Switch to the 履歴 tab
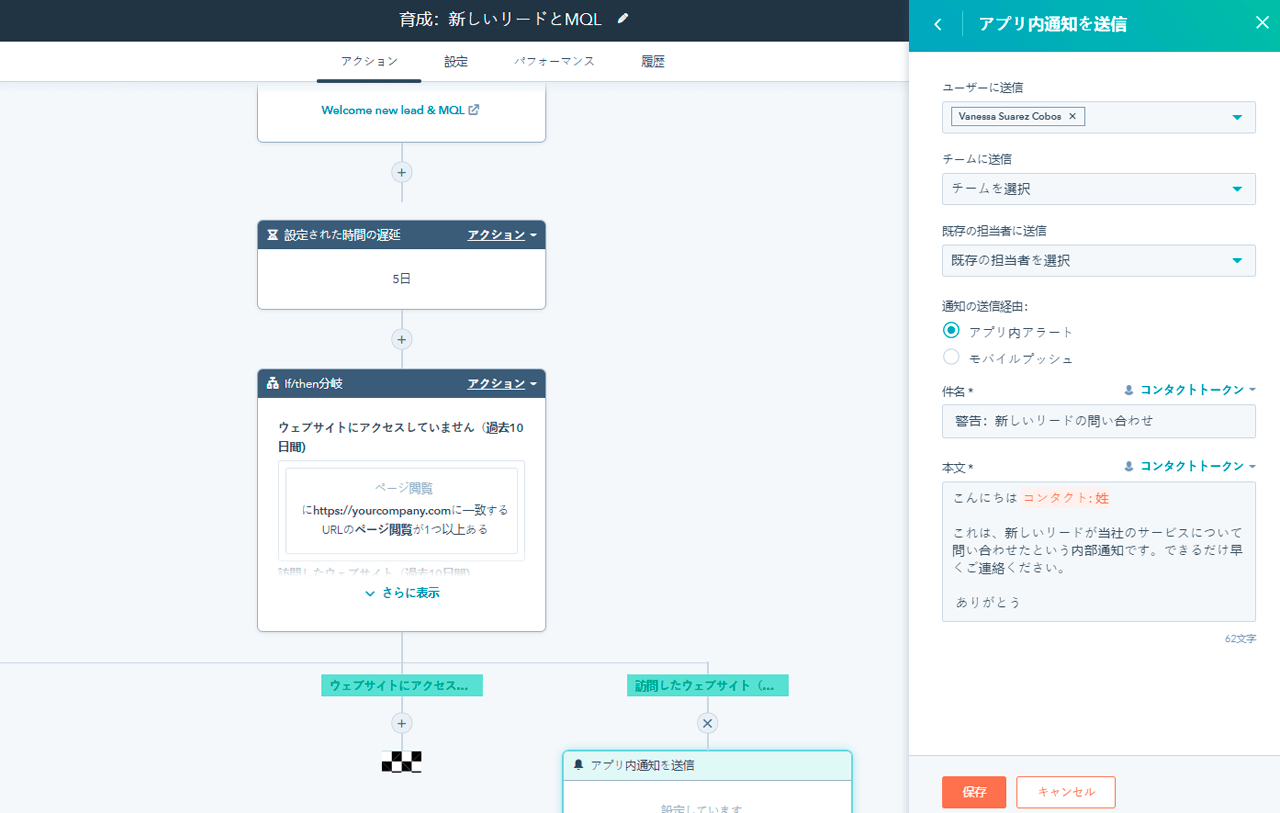The height and width of the screenshot is (813, 1280). point(652,61)
